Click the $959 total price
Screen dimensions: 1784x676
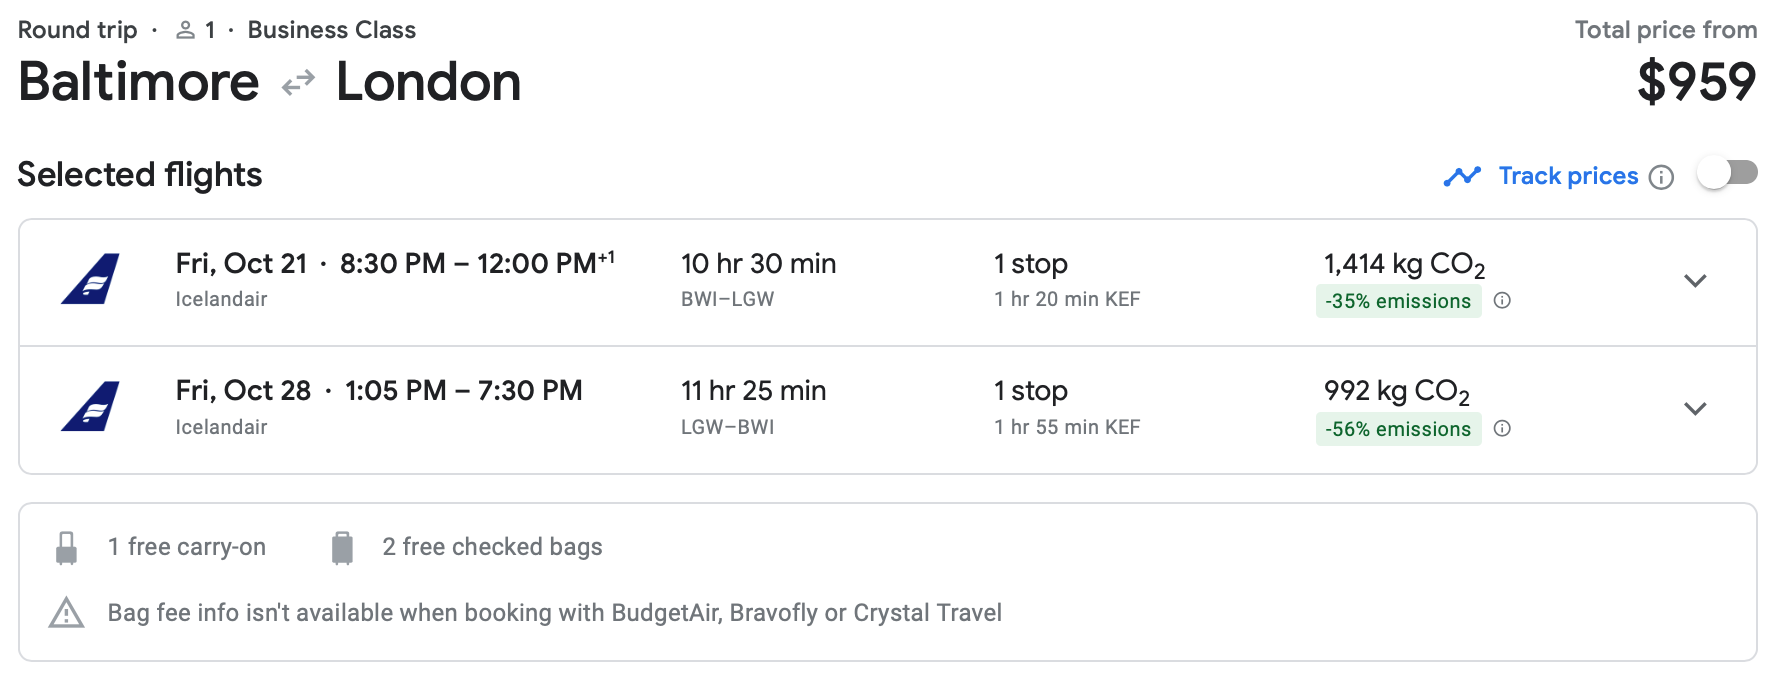[1696, 82]
